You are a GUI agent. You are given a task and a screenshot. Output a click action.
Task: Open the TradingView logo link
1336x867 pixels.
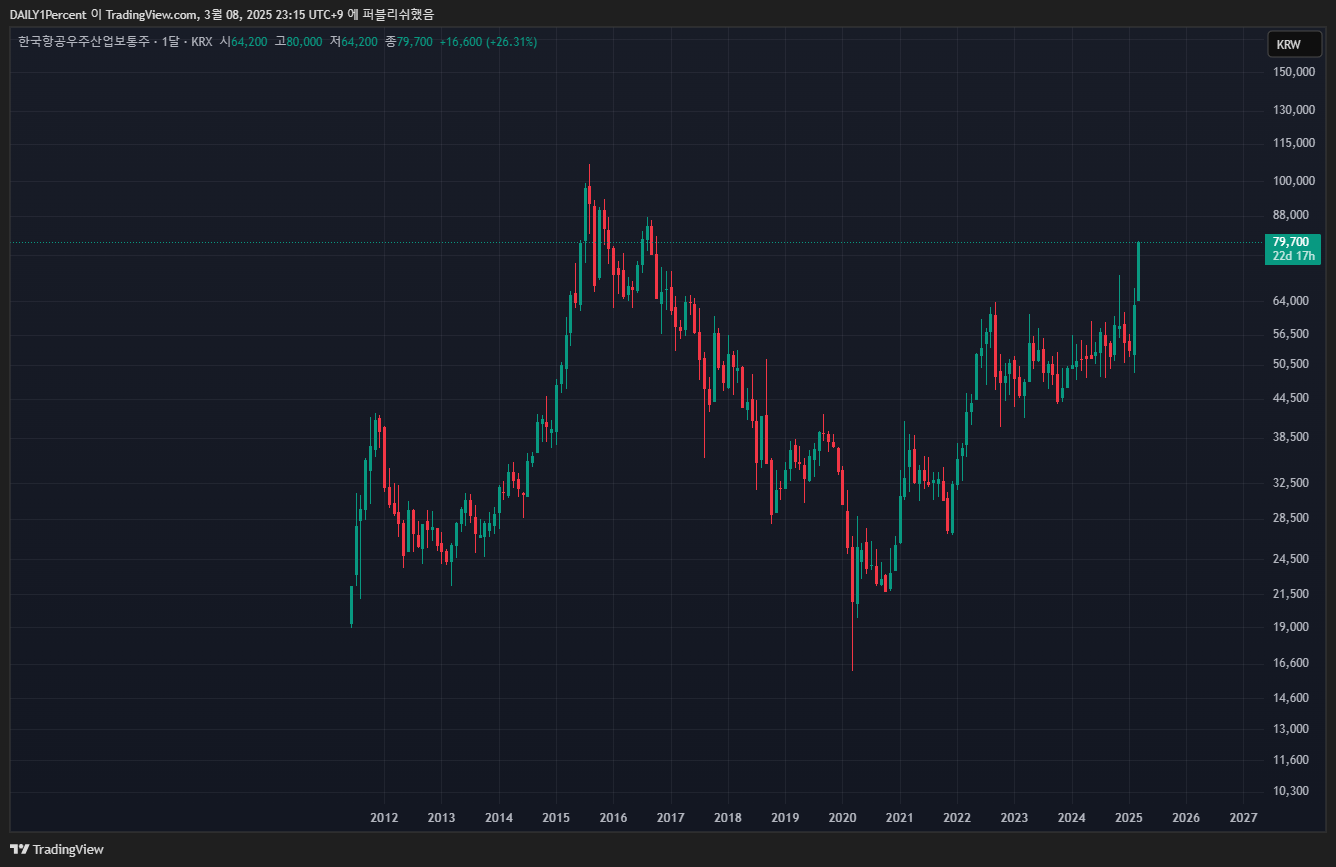(57, 849)
